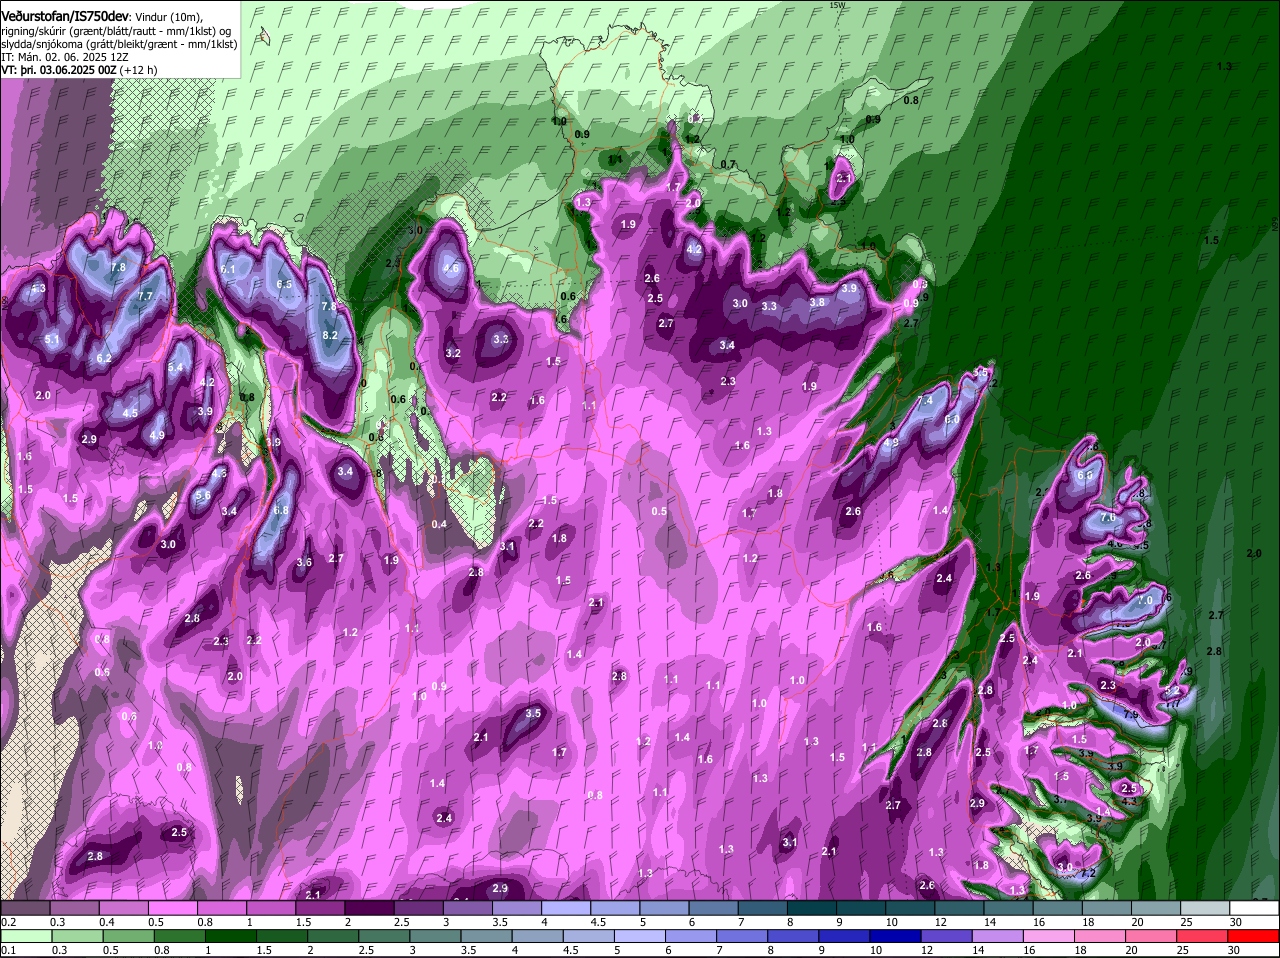The height and width of the screenshot is (958, 1280).
Task: Click the '7.4' value on the map
Action: (x=925, y=400)
